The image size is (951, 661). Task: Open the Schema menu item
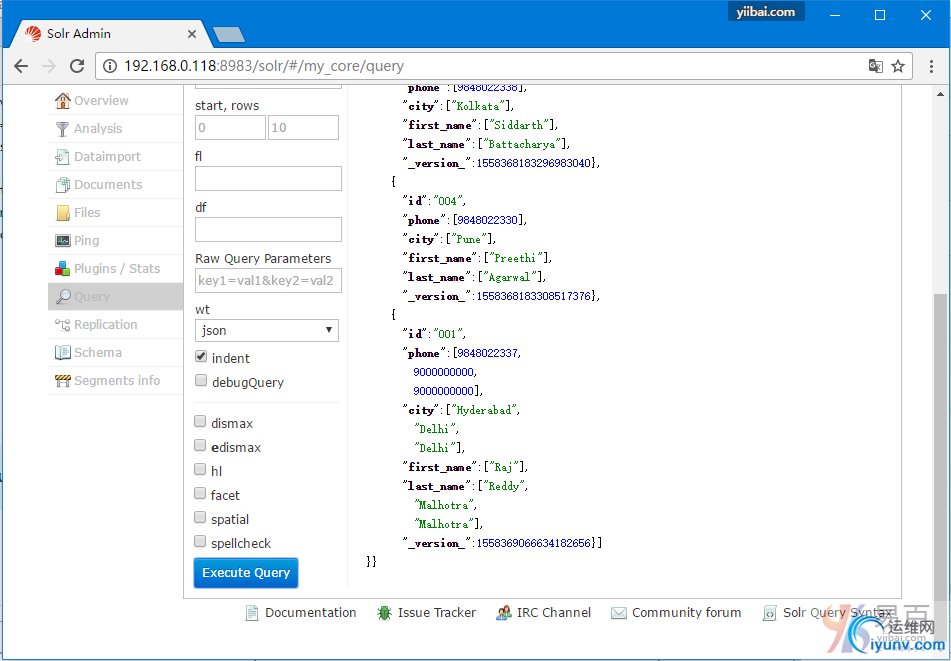pyautogui.click(x=115, y=352)
